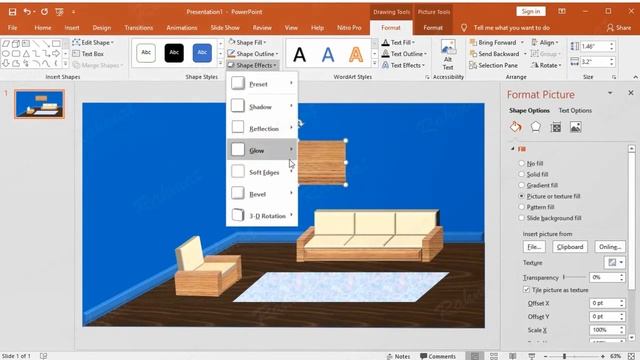
Task: Switch to the Animations ribbon tab
Action: [x=182, y=28]
